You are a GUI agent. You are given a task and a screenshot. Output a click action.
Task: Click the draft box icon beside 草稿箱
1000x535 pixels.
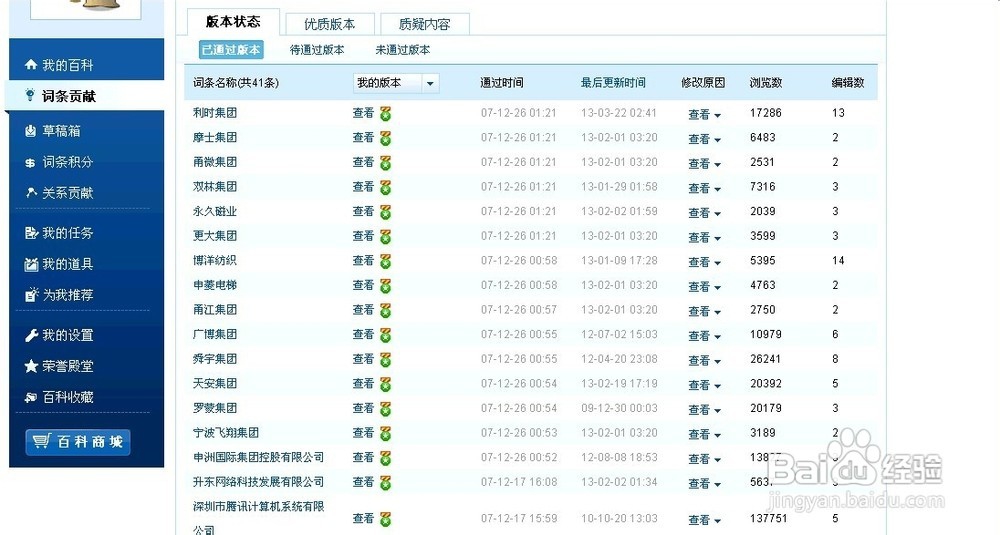click(x=31, y=131)
